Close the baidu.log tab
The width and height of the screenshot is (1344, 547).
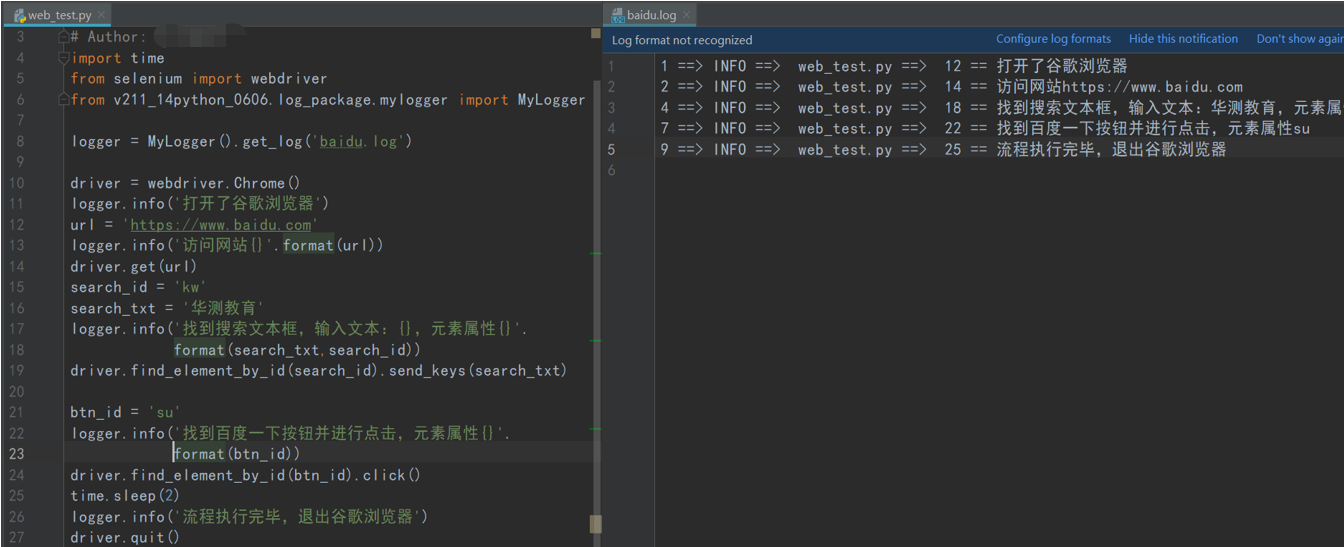tap(686, 15)
